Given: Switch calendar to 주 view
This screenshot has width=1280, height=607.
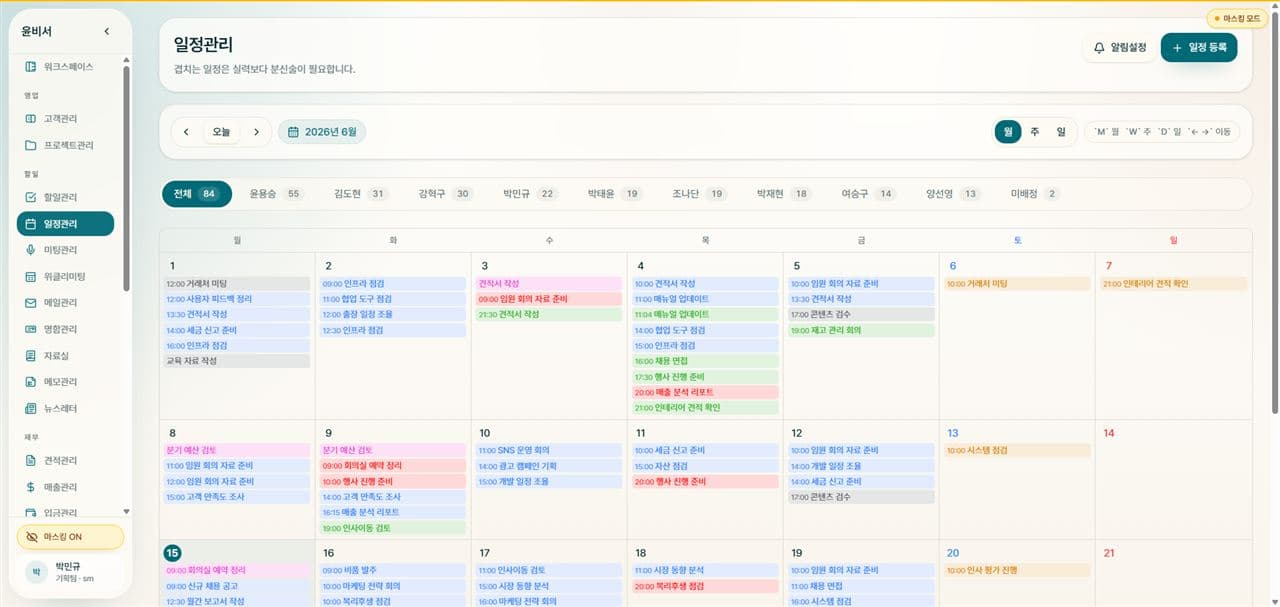Looking at the screenshot, I should 1035,131.
